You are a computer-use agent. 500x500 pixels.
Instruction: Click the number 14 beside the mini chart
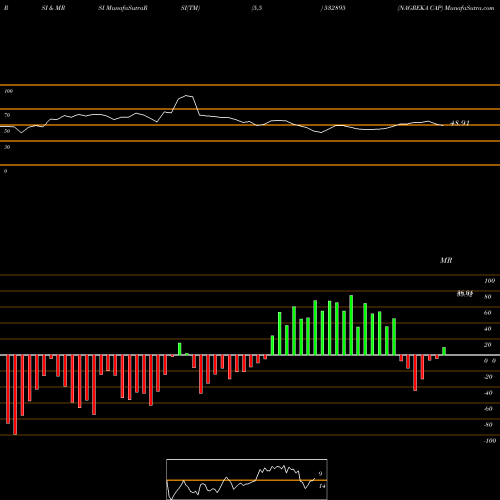coord(322,486)
